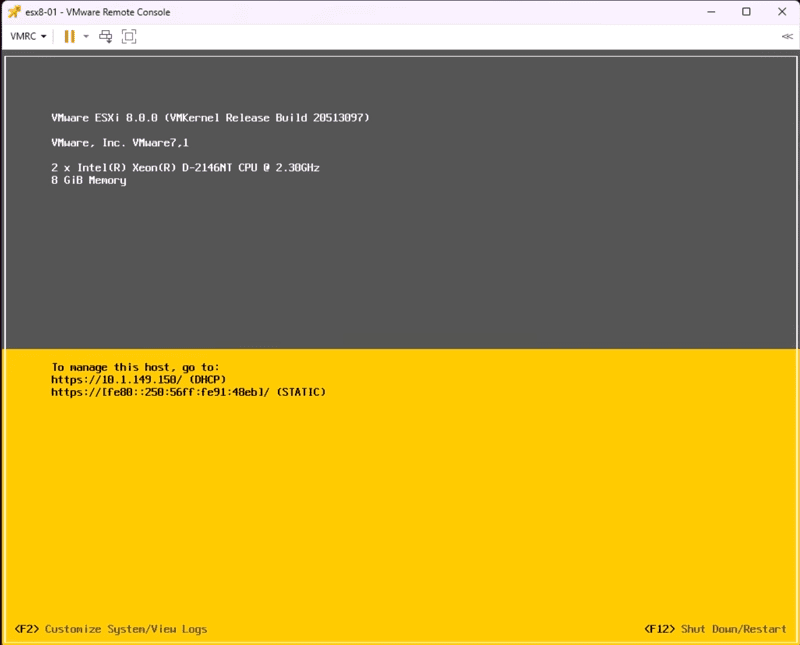This screenshot has width=800, height=645.
Task: Click the esx8-01 window title text
Action: pos(97,12)
